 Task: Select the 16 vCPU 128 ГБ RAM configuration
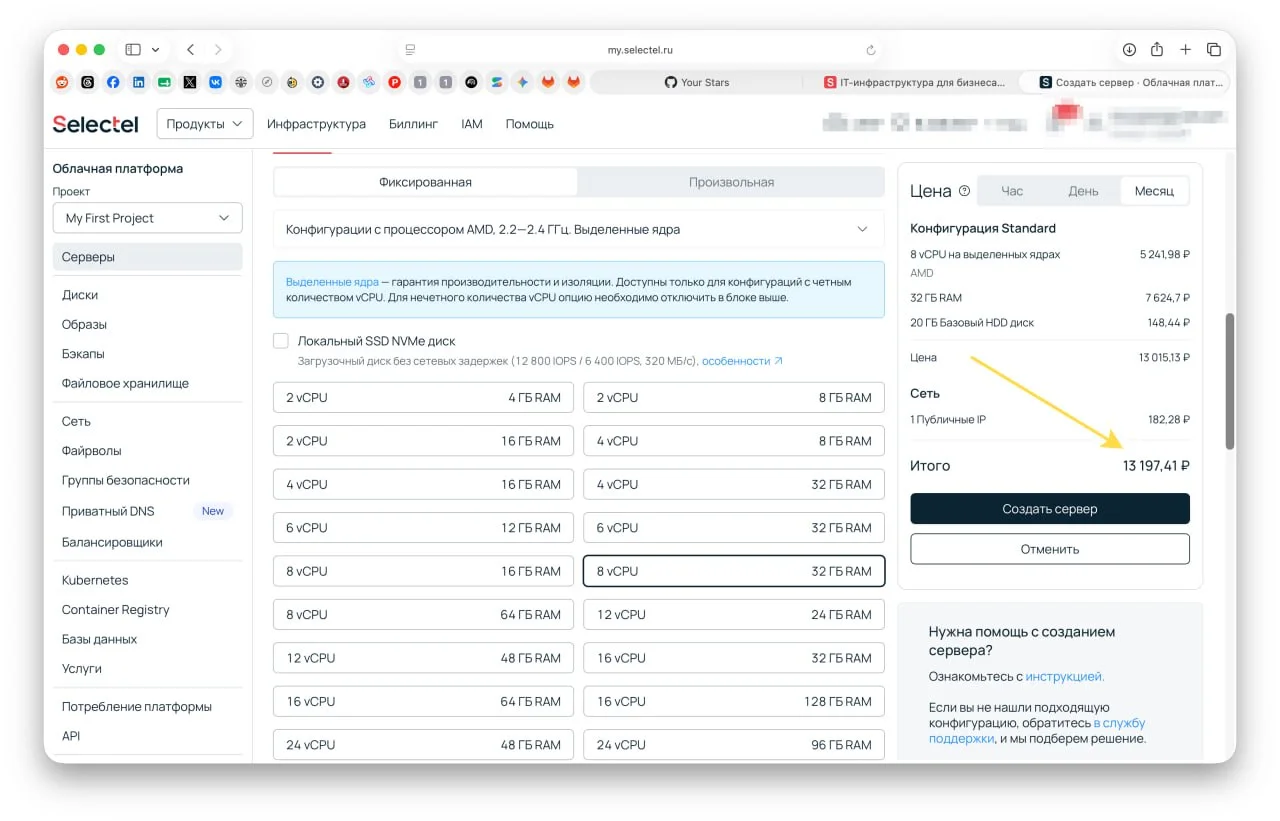point(734,701)
